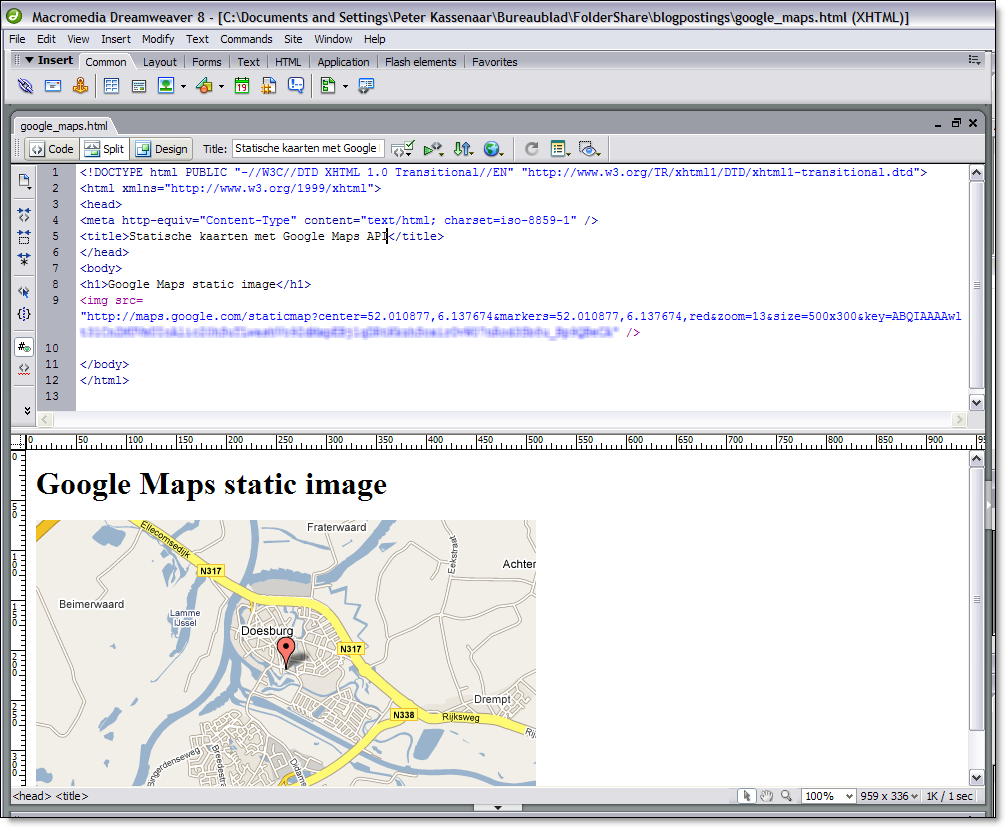Select the google_maps.html document tab
This screenshot has height=828, width=1006.
point(64,126)
